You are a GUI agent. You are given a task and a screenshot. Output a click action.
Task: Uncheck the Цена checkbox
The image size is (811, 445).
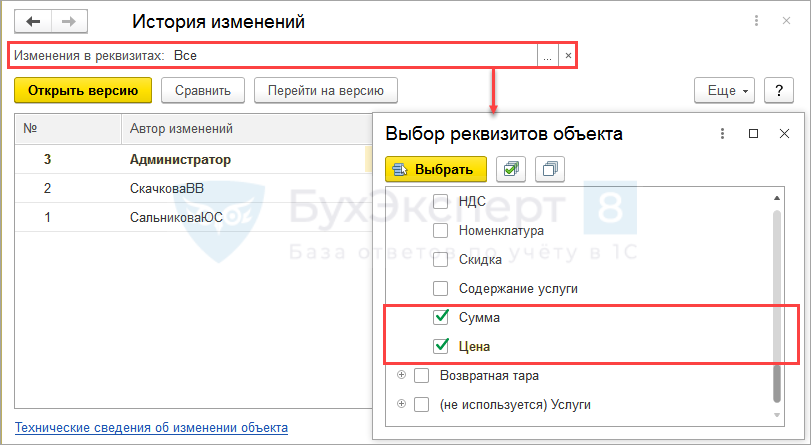pyautogui.click(x=440, y=346)
